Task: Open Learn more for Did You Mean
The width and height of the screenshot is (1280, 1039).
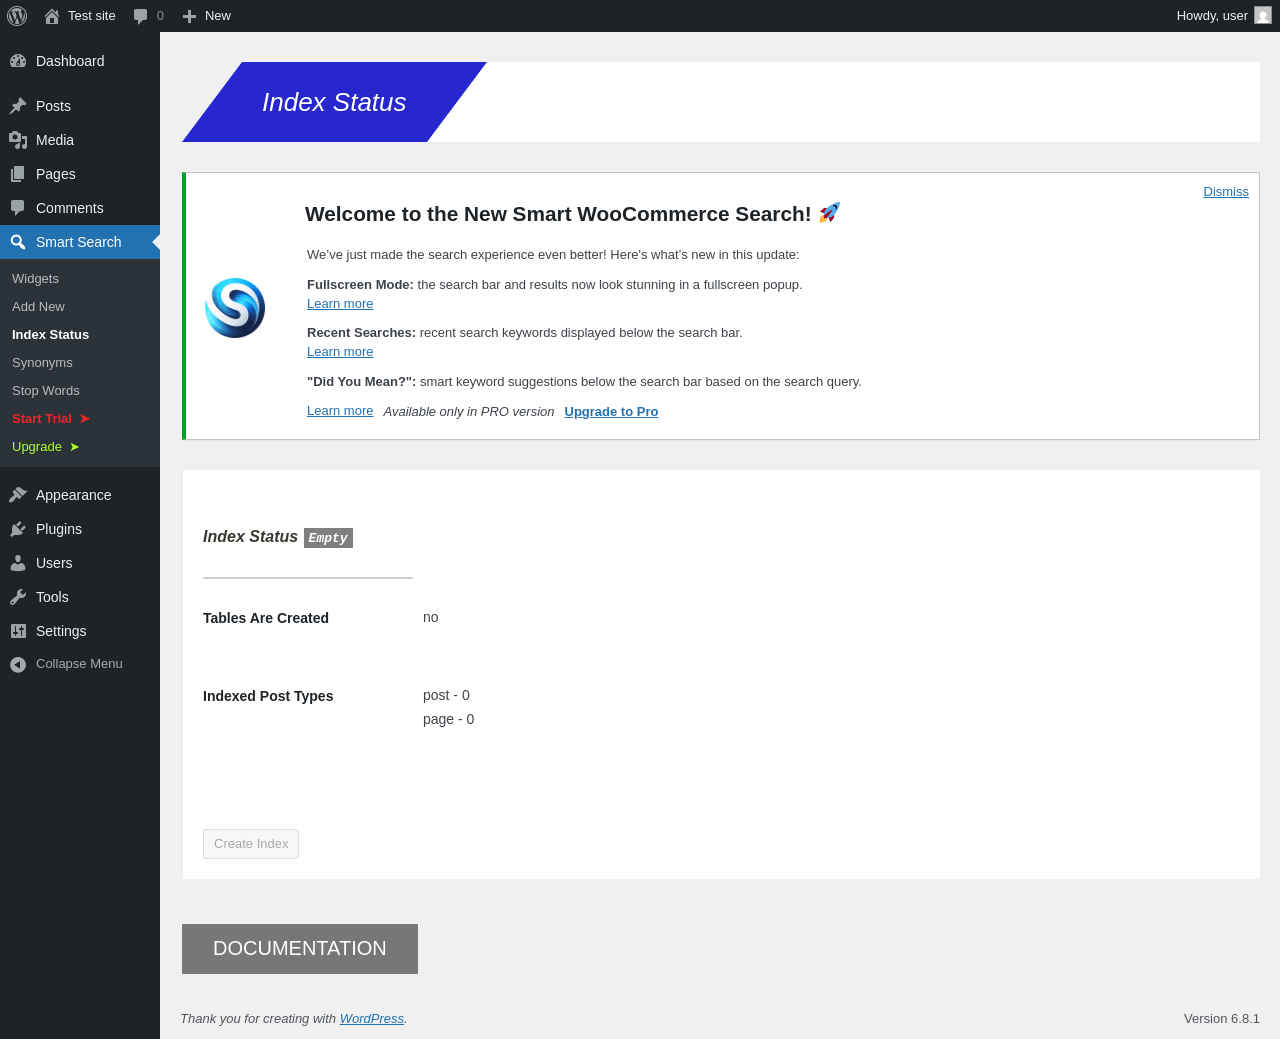Action: 340,411
